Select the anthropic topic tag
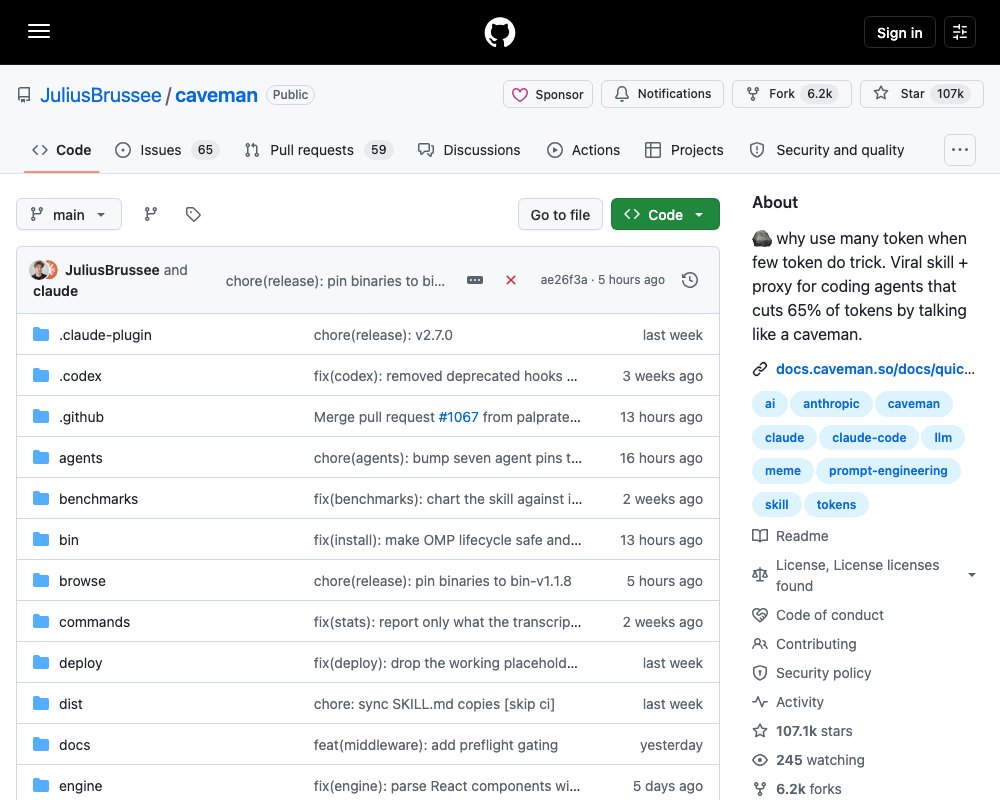The width and height of the screenshot is (1000, 800). 831,404
